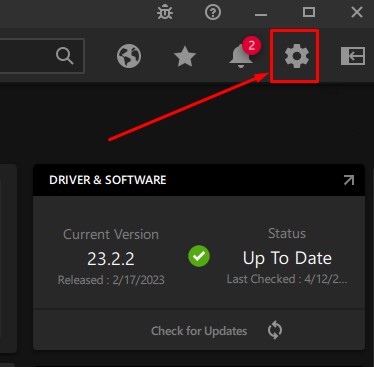Select the version number 23.2.2
Viewport: 374px width, 367px height.
pos(111,259)
